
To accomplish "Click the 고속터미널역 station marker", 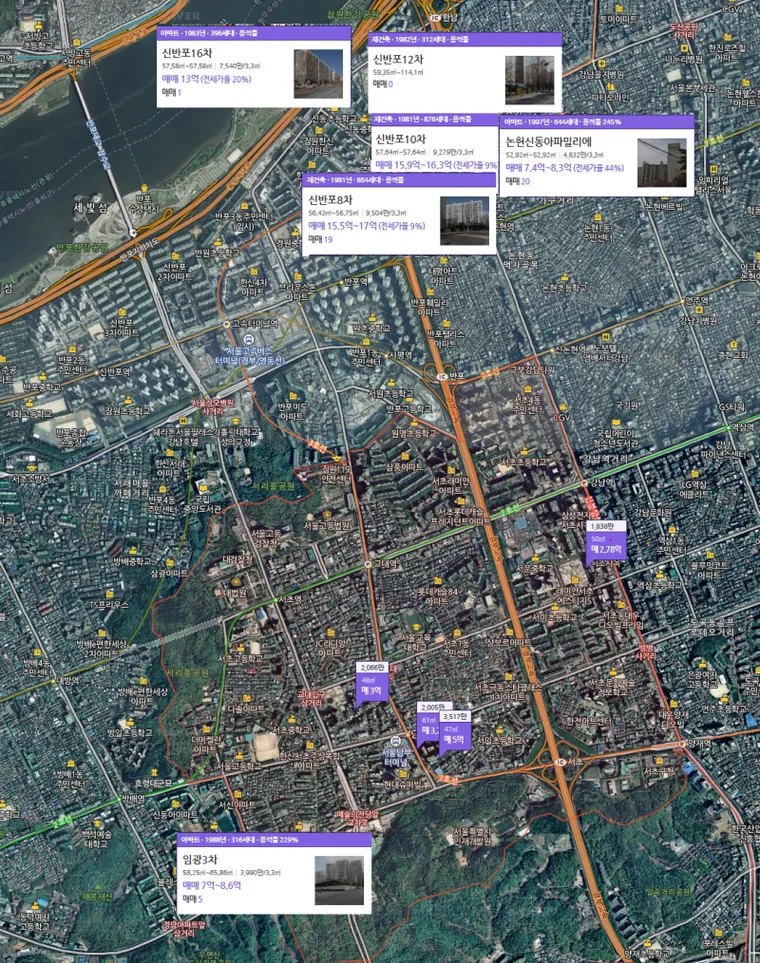I will (227, 324).
